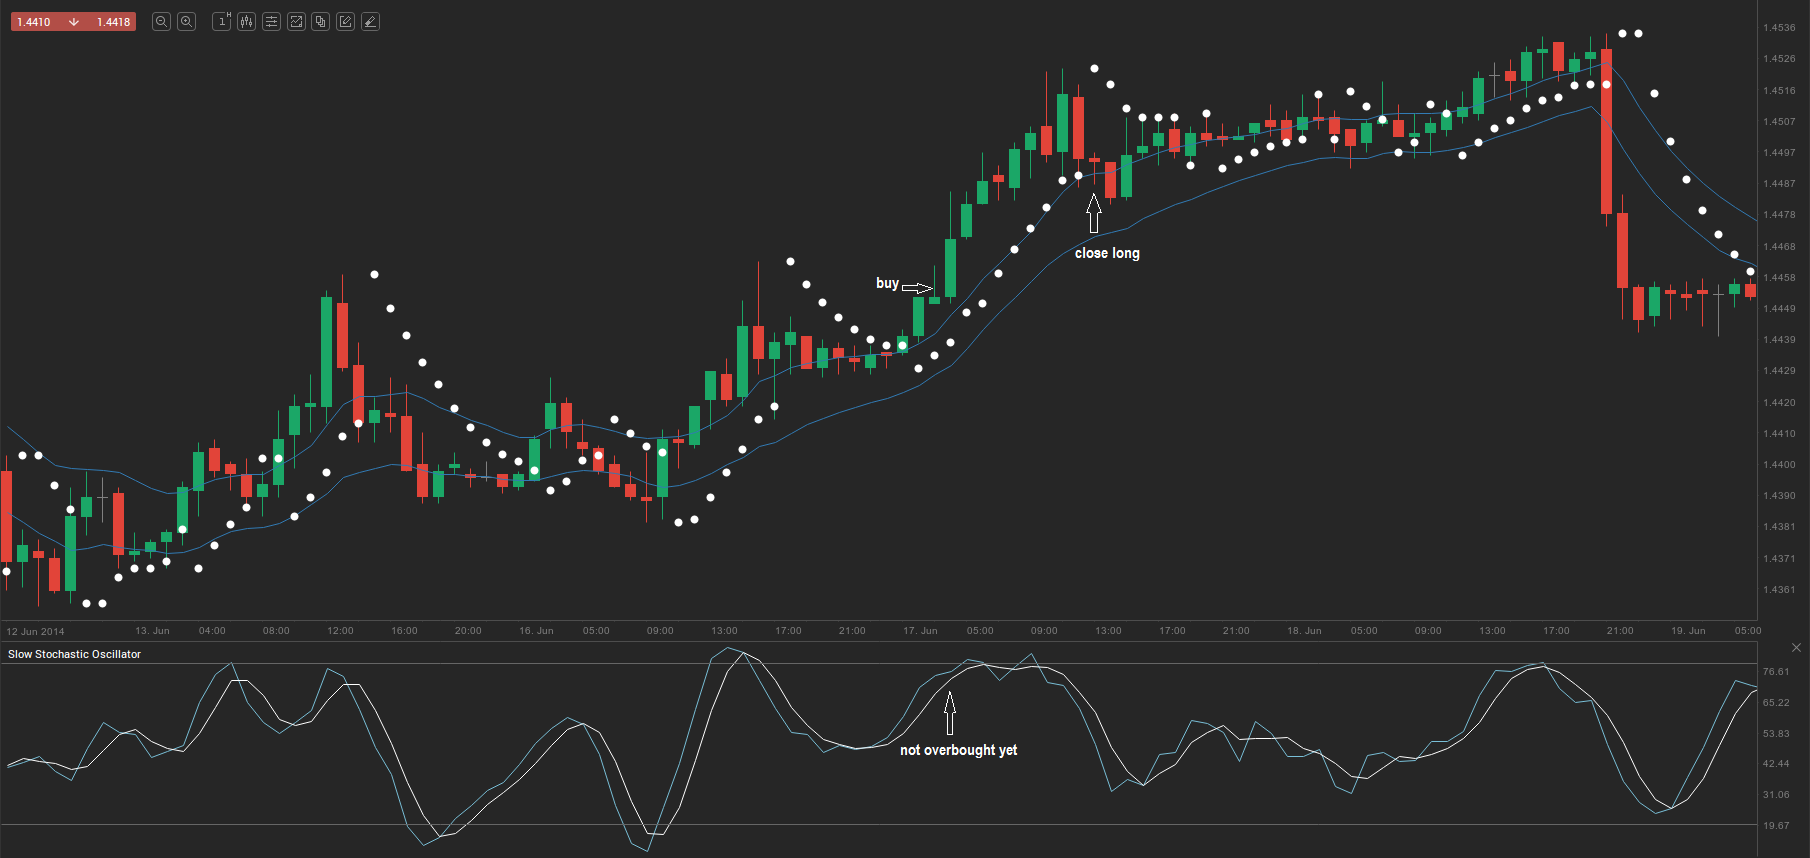
Task: Click the "17. Jun" date on time axis
Action: coord(920,631)
